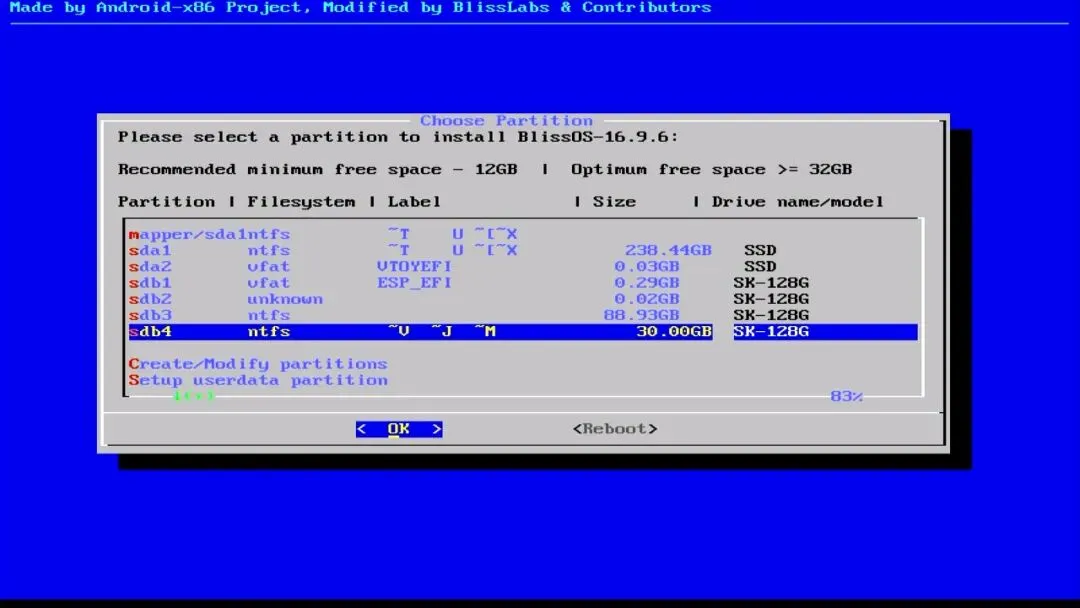Screen dimensions: 1080x608
Task: Click the 238.44GB size value
Action: pyautogui.click(x=668, y=251)
